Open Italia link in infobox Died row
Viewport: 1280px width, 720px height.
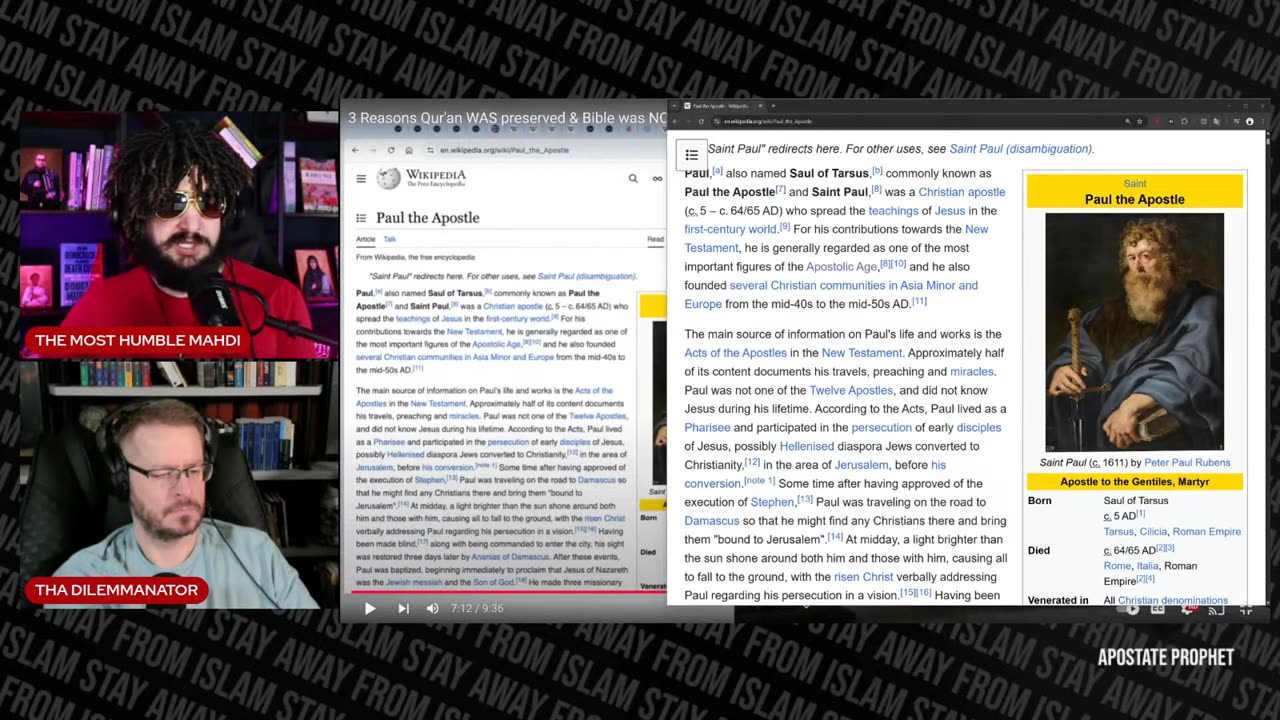click(x=1147, y=566)
